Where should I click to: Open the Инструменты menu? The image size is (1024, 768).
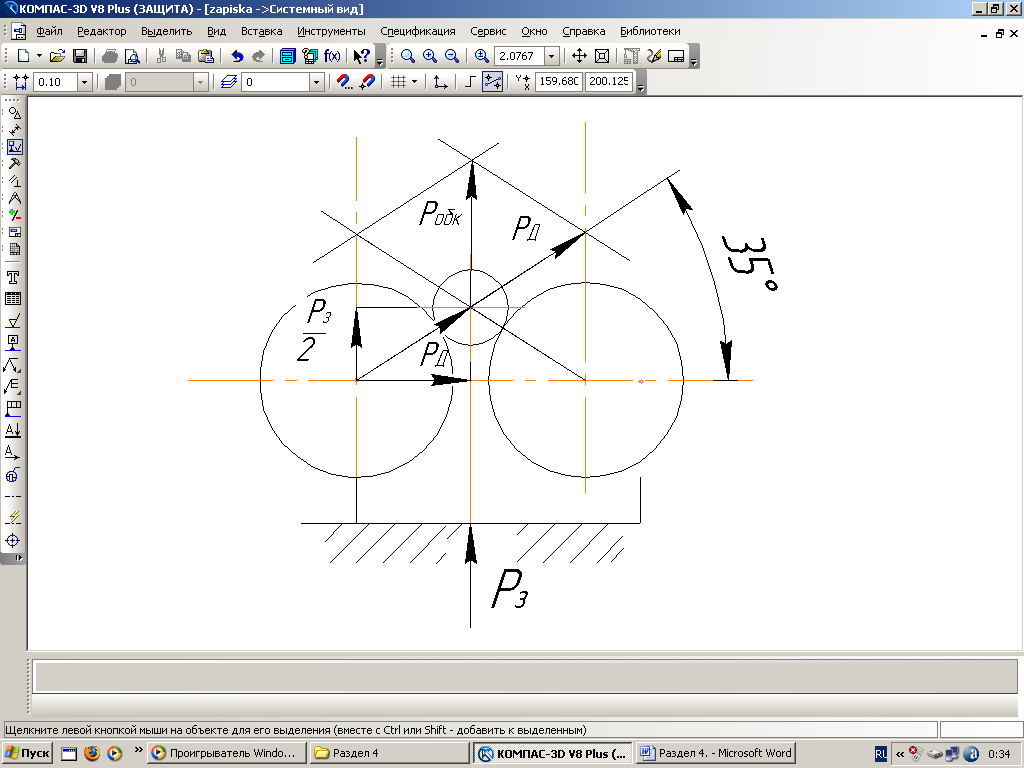(331, 31)
